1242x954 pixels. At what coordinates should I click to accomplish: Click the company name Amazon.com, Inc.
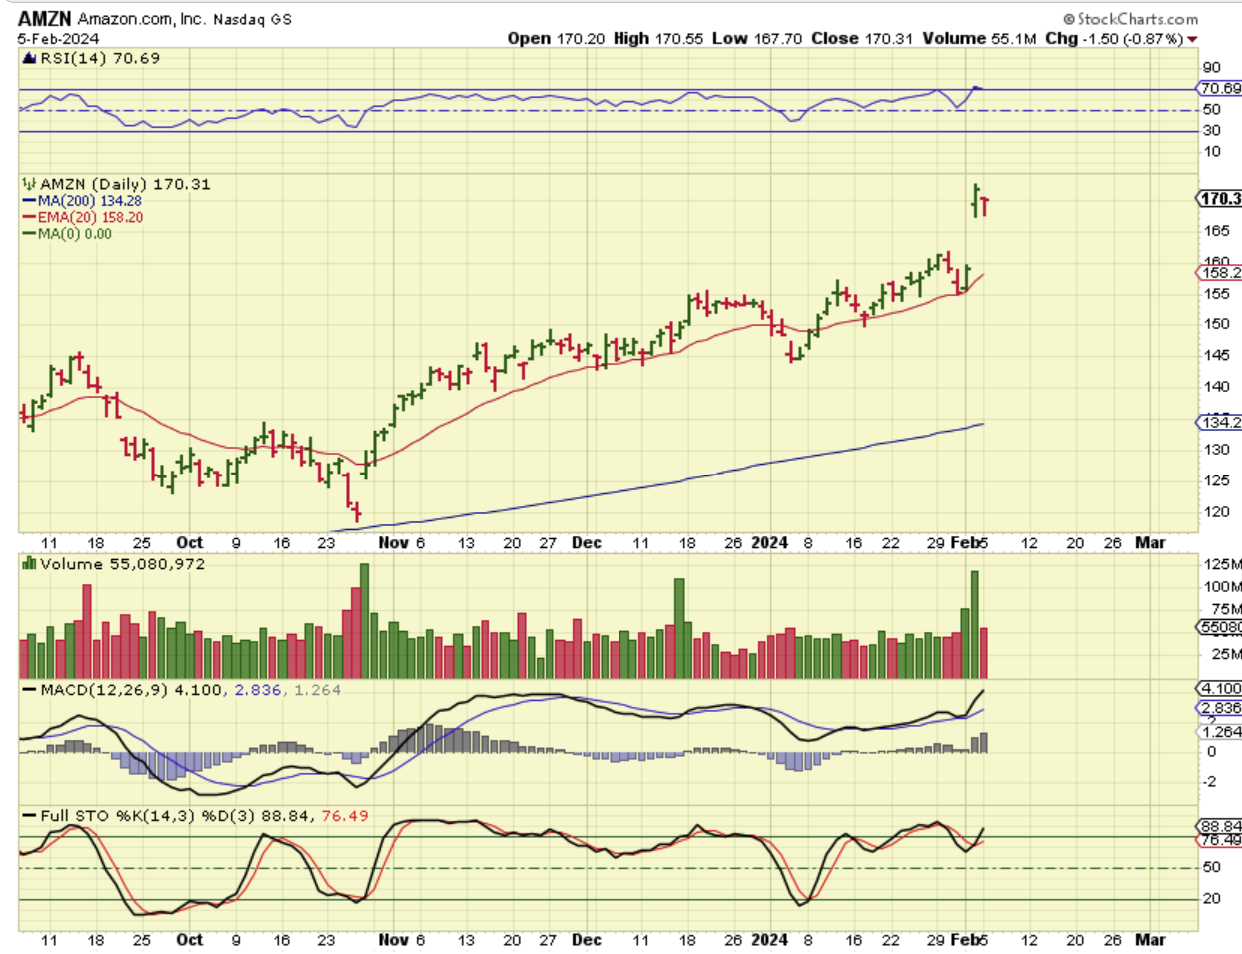pos(142,20)
